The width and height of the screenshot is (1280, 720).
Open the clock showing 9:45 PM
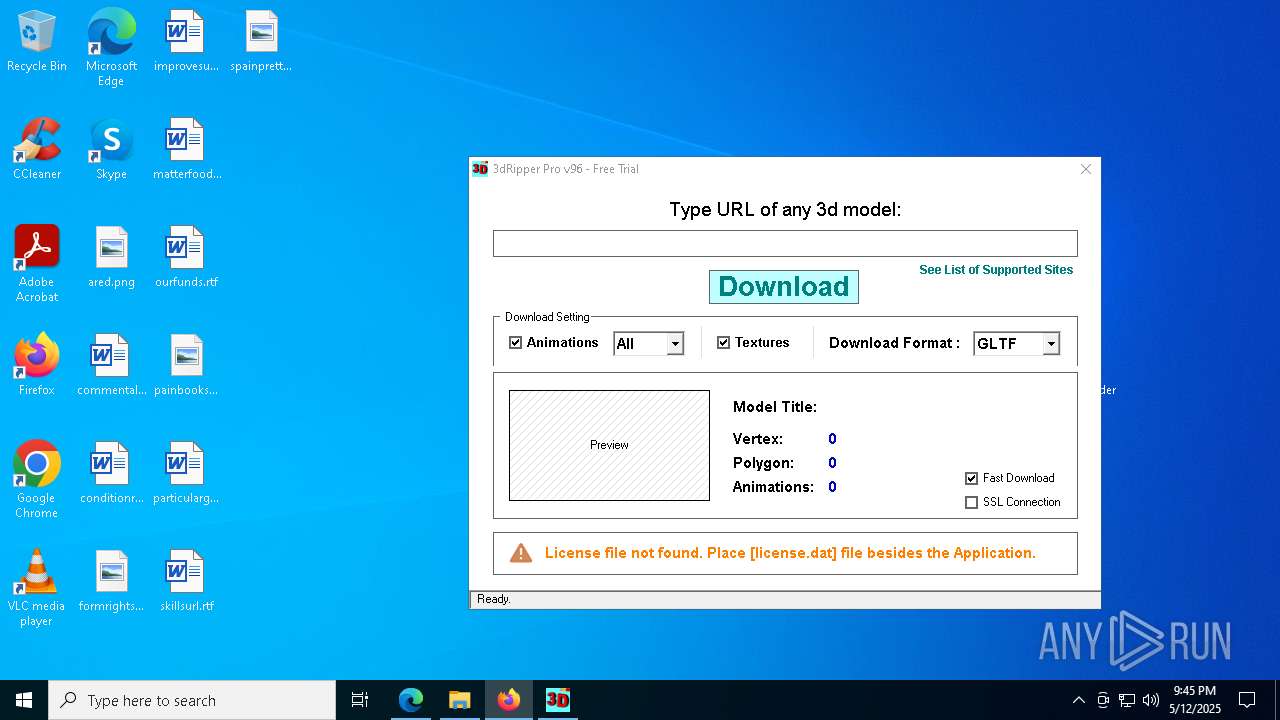(x=1195, y=700)
